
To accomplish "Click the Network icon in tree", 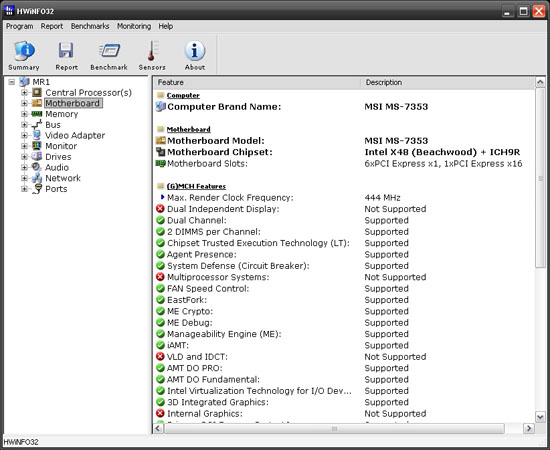I will point(36,178).
